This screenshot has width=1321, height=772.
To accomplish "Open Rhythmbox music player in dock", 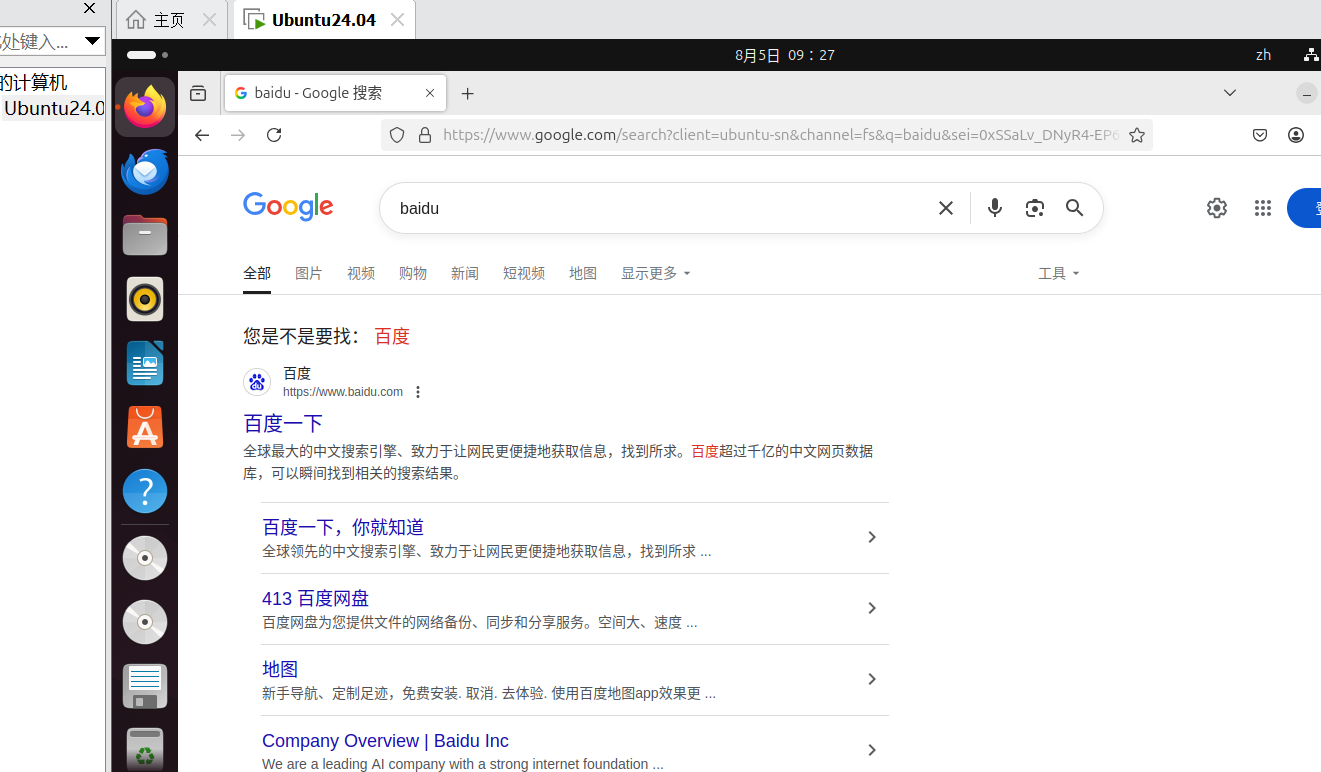I will 145,299.
